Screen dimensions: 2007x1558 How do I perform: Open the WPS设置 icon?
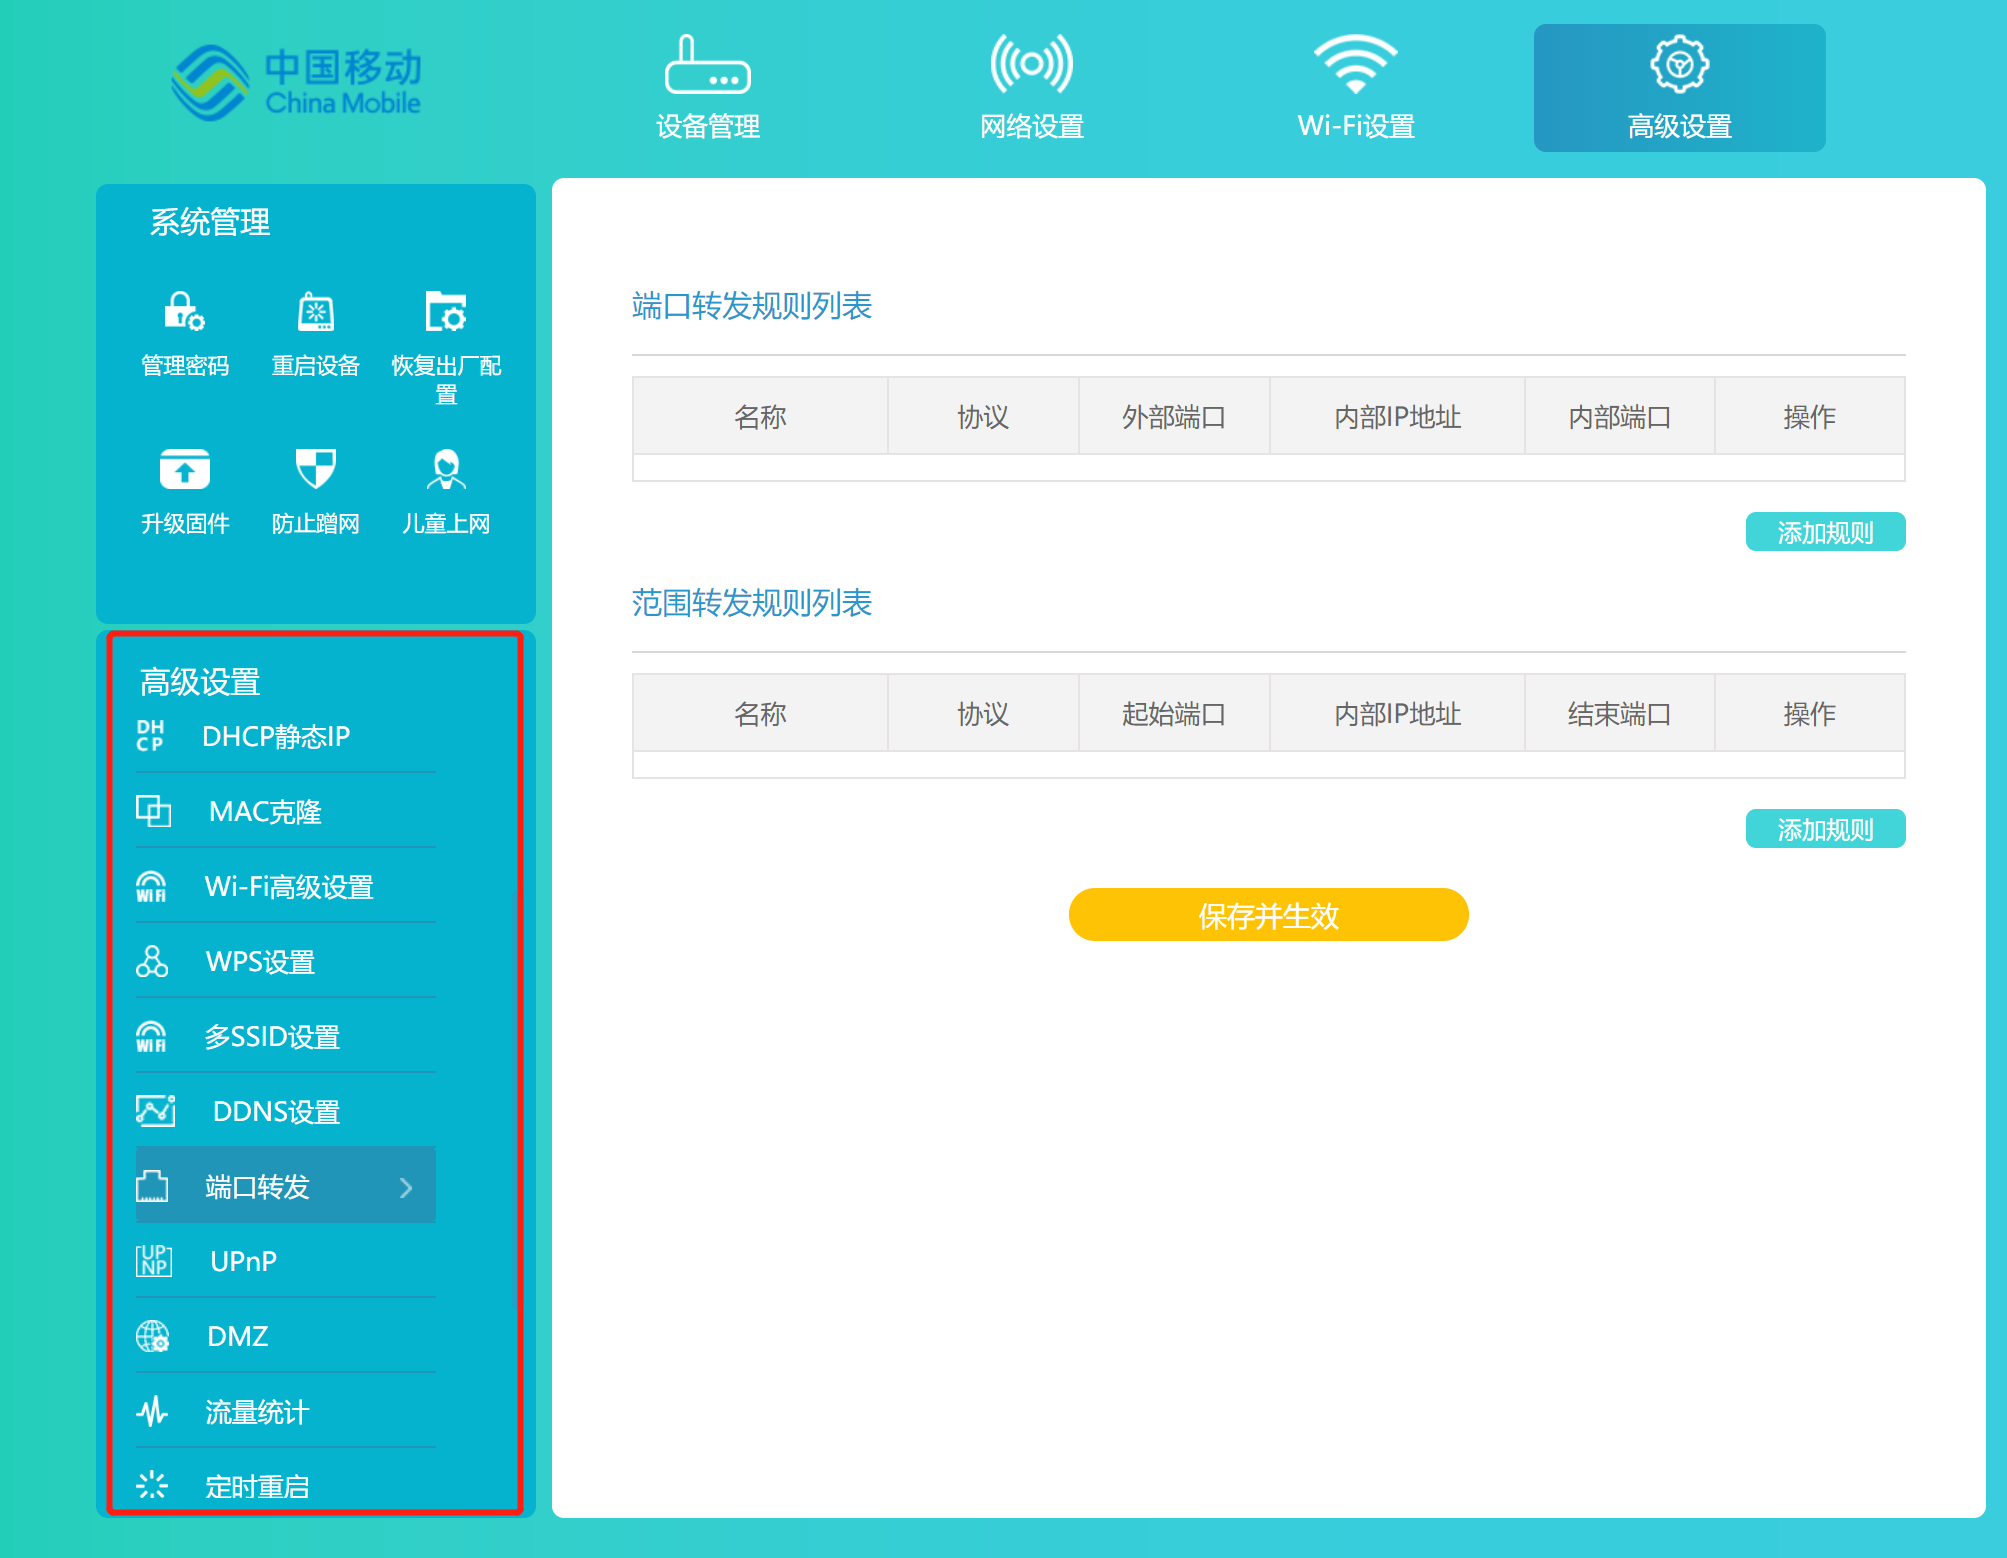[152, 961]
